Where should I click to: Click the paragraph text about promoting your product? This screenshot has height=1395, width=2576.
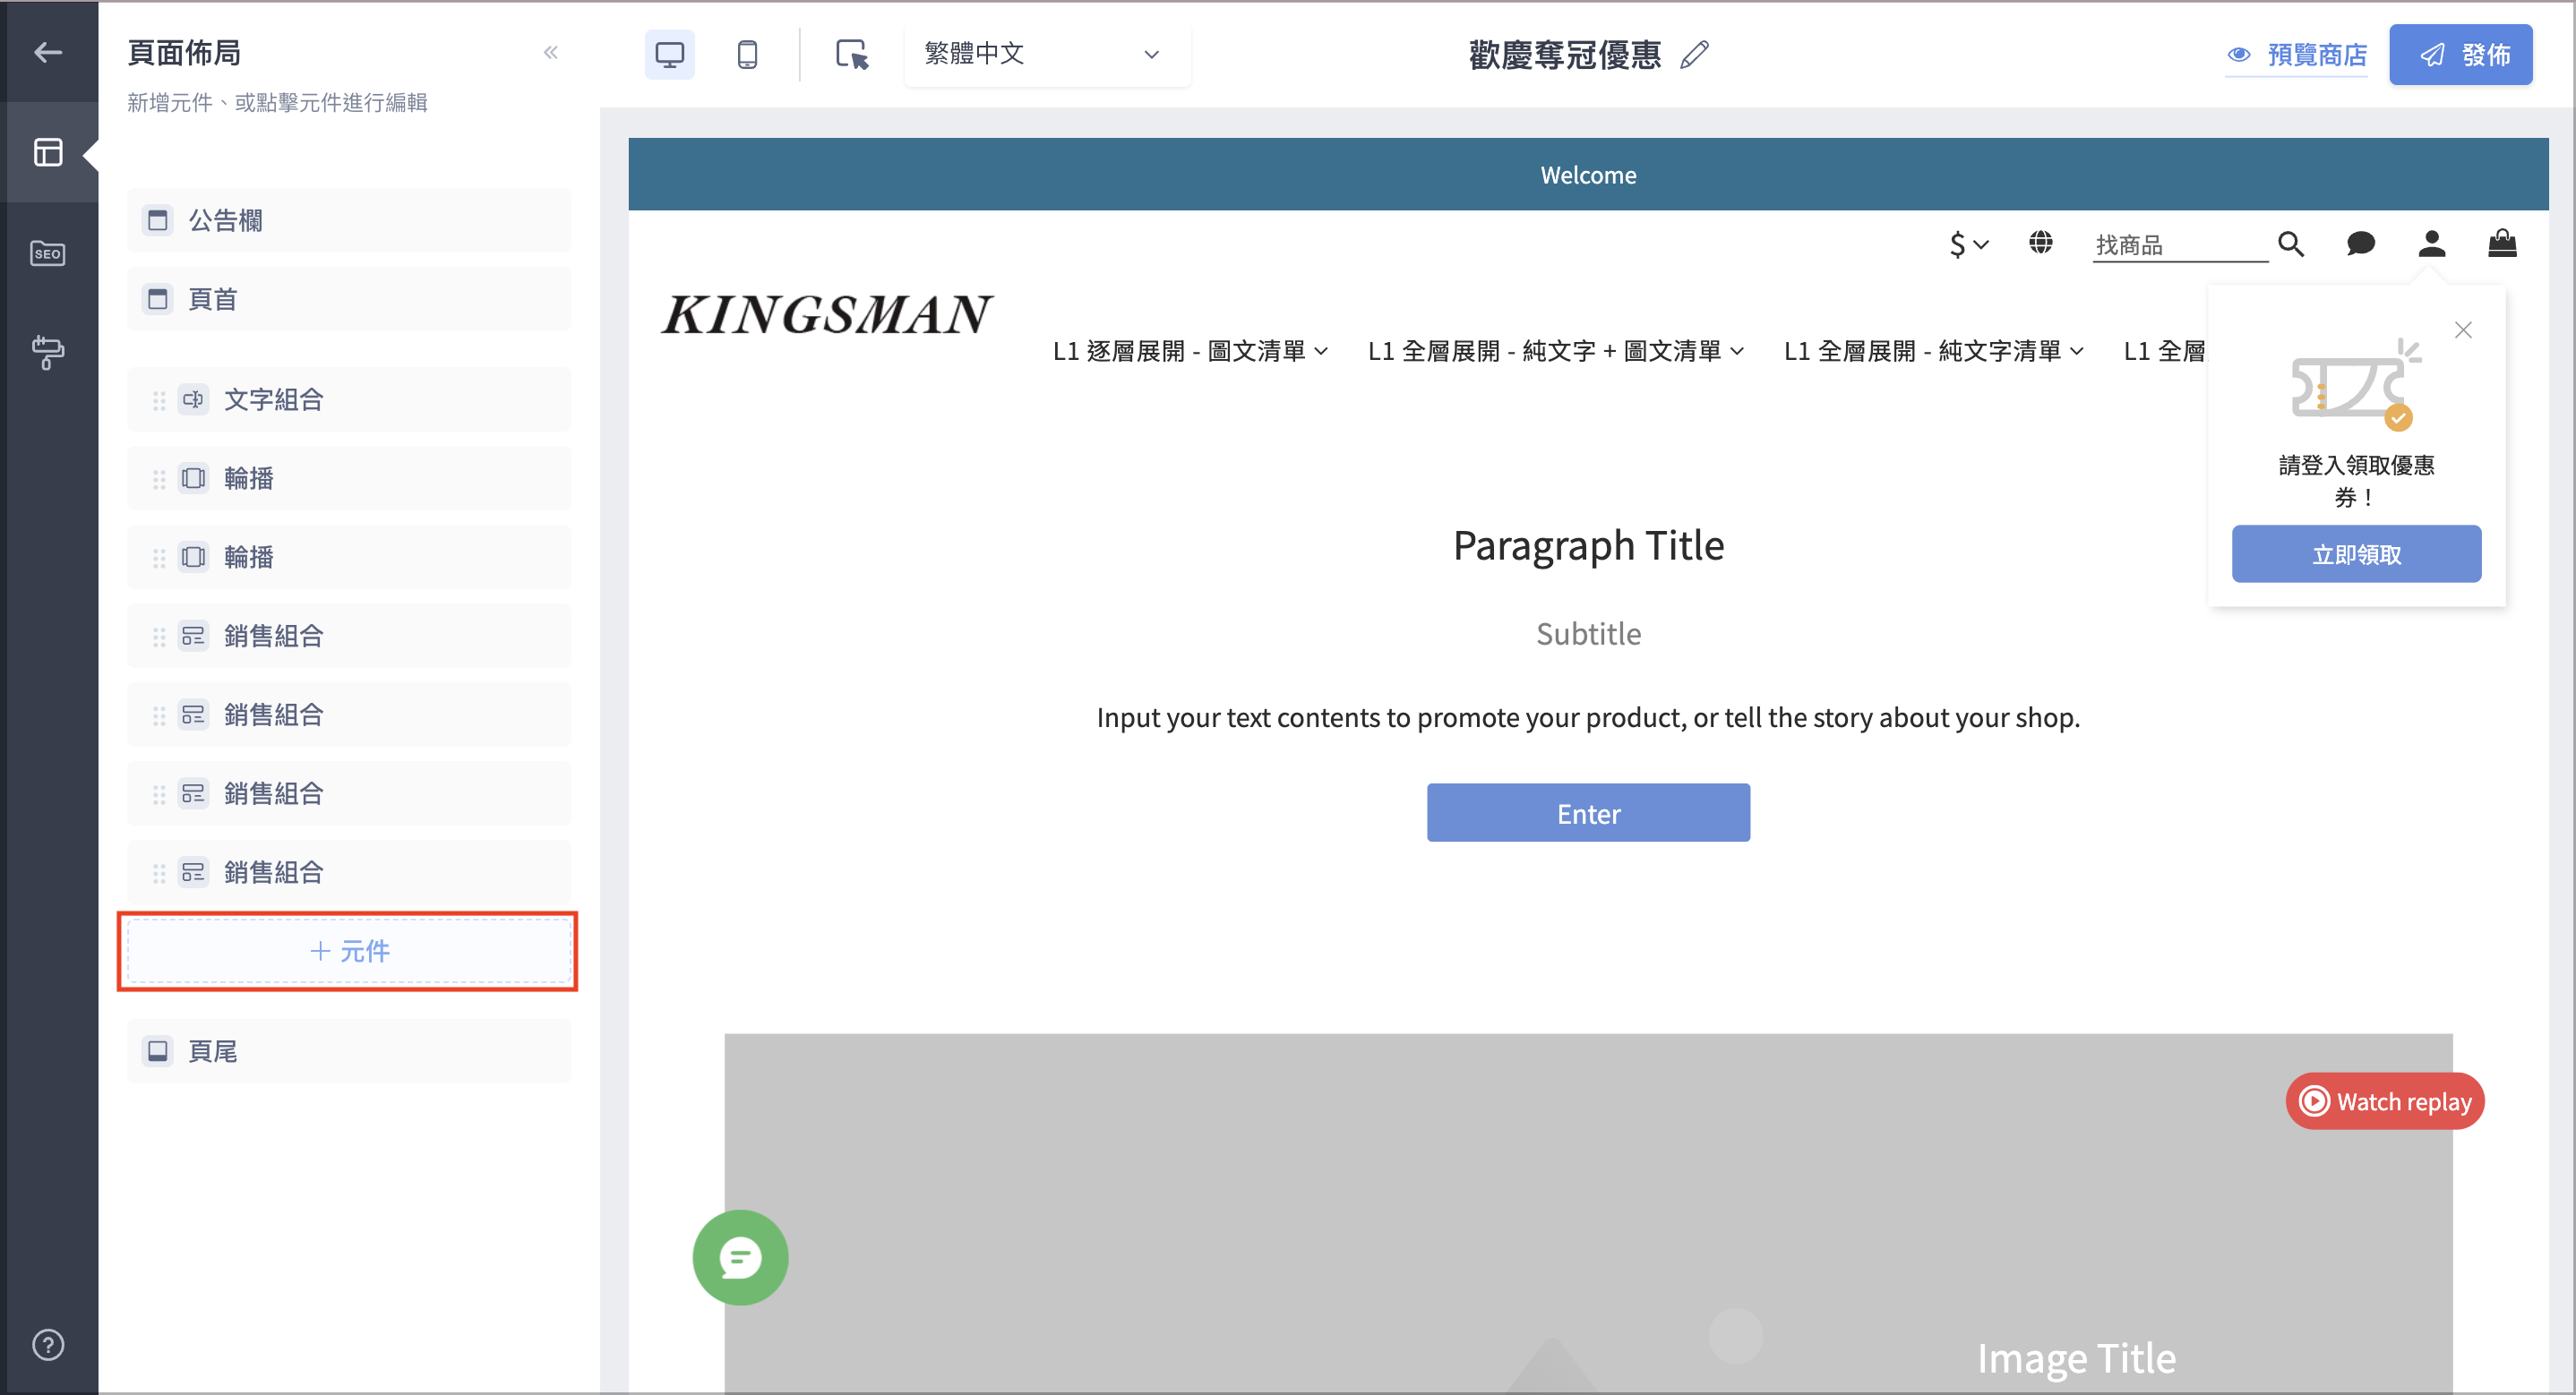[1588, 717]
